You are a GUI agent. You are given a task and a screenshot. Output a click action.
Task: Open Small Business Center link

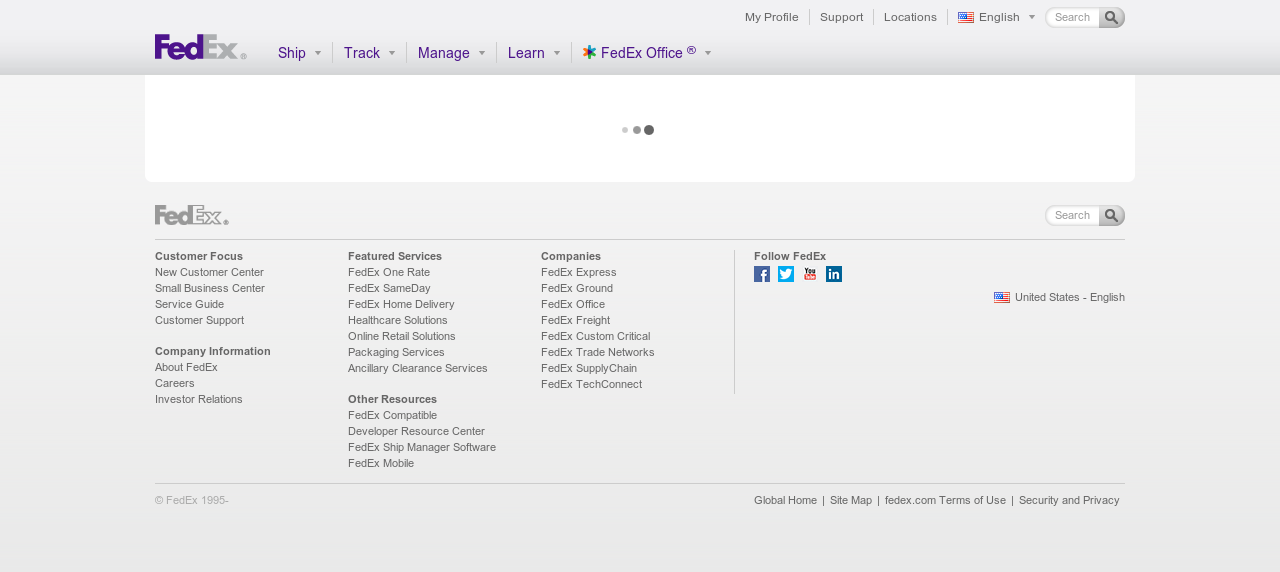pos(210,288)
